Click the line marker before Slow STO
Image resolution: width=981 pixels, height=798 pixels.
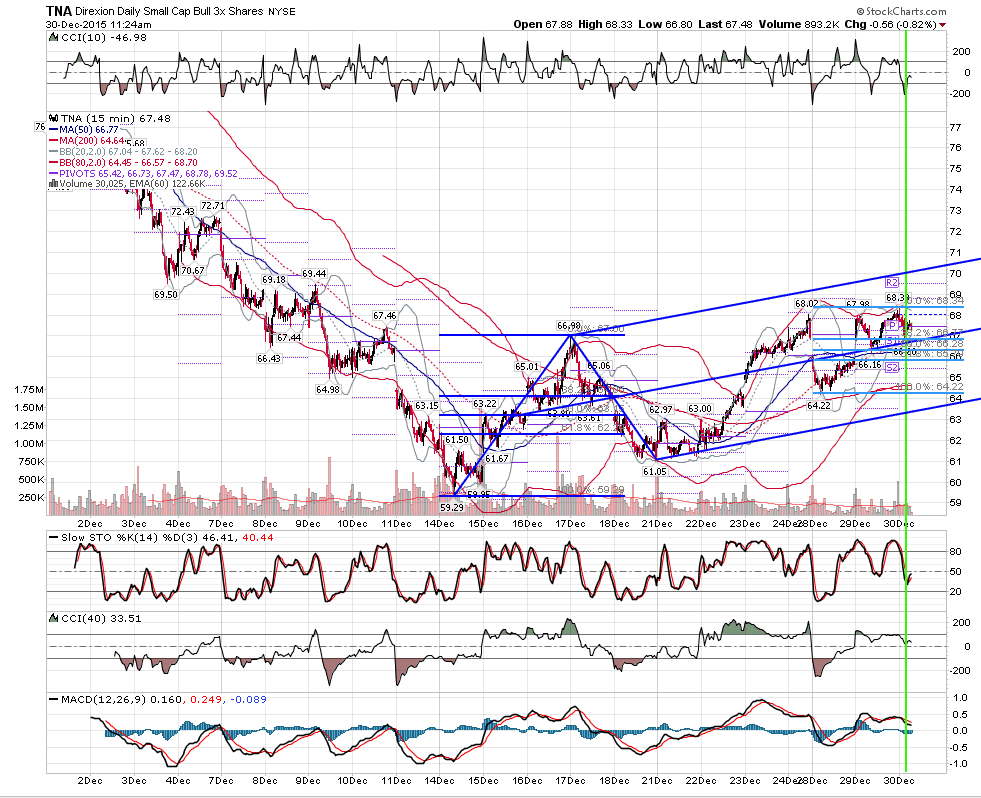(53, 538)
